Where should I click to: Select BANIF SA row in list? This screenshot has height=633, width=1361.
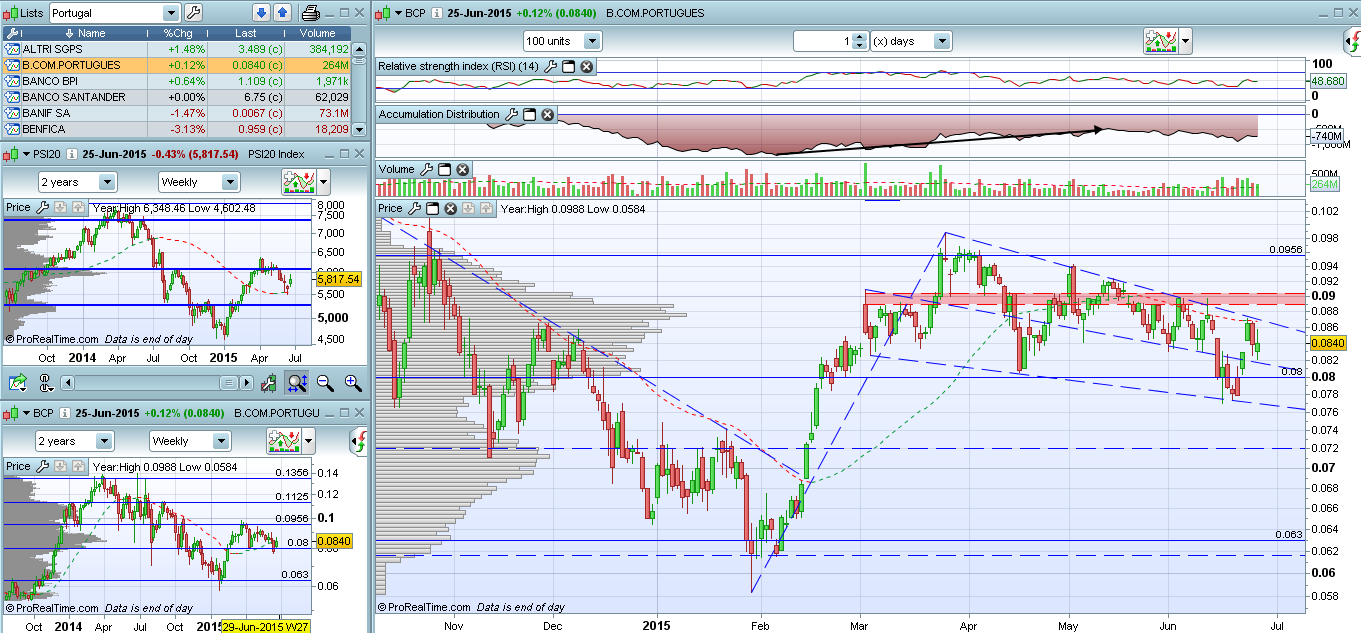point(177,113)
